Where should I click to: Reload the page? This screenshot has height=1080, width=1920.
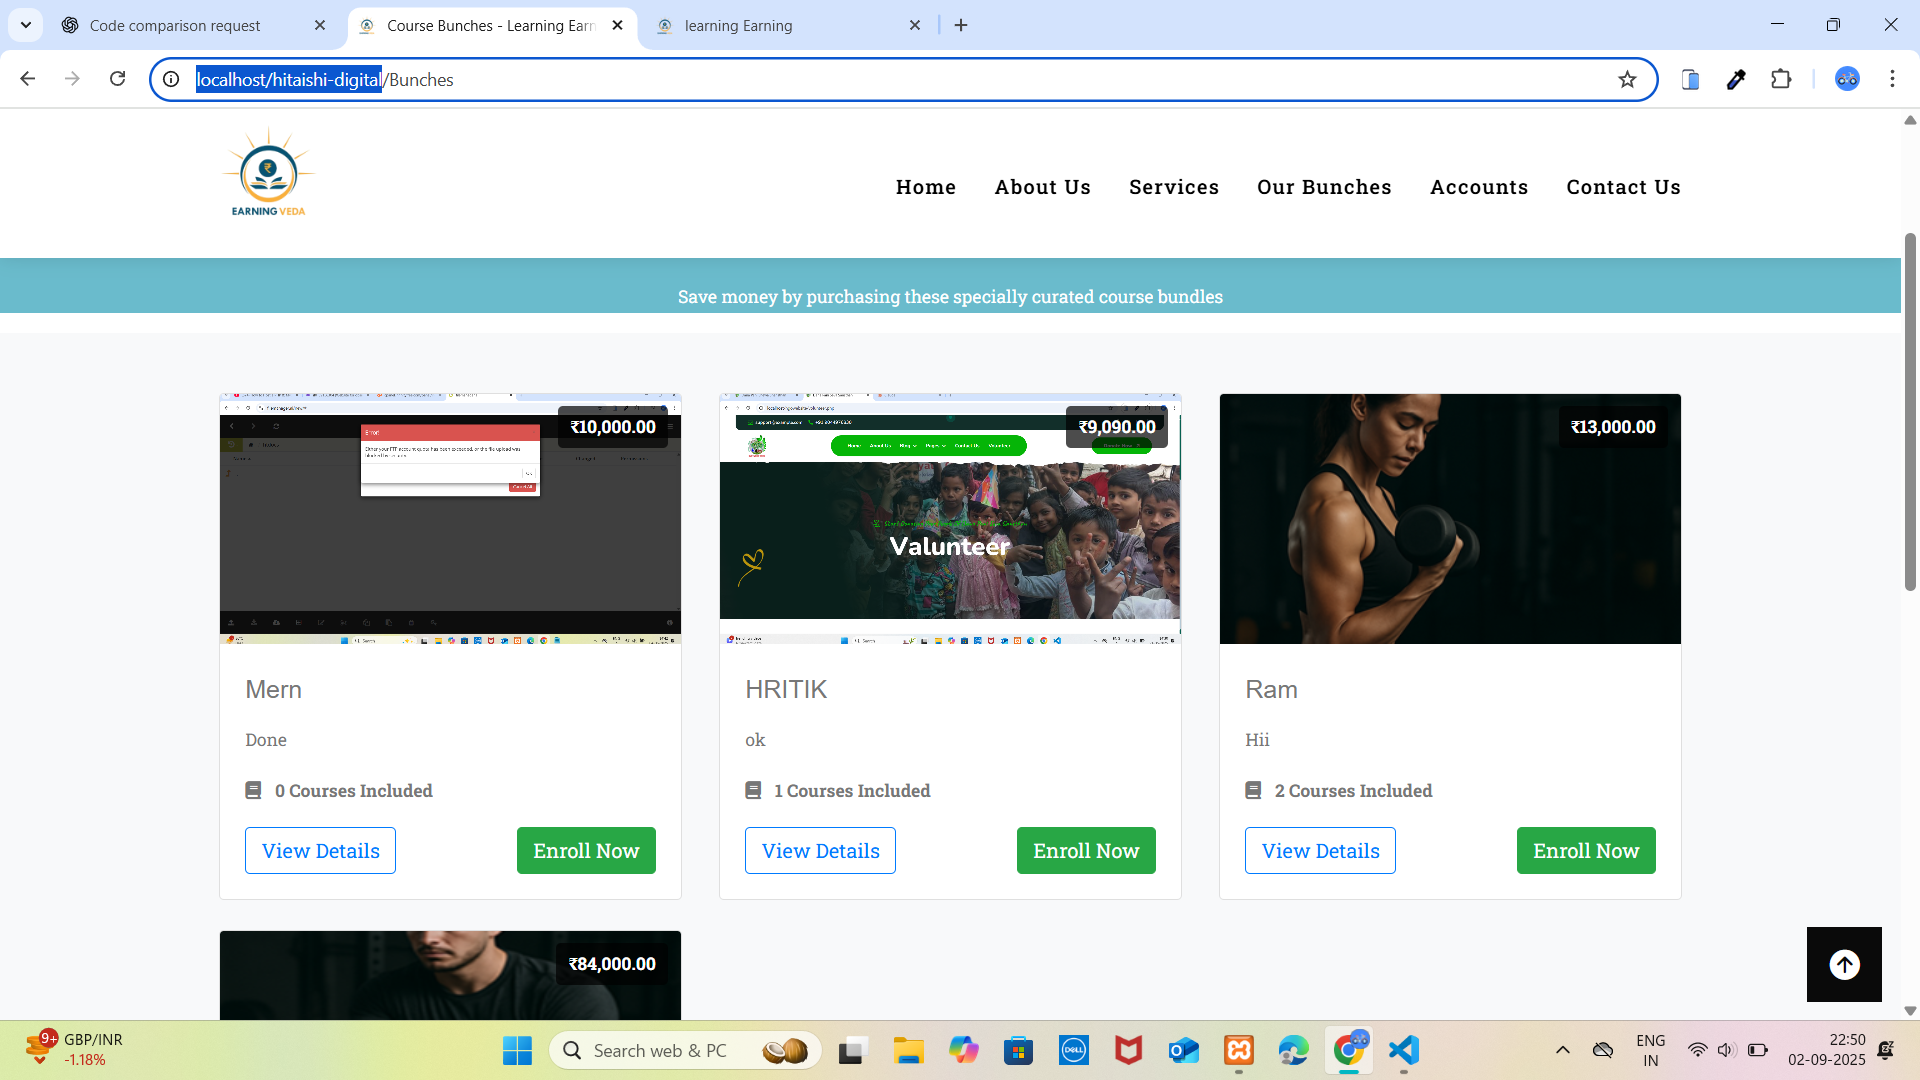pos(117,79)
